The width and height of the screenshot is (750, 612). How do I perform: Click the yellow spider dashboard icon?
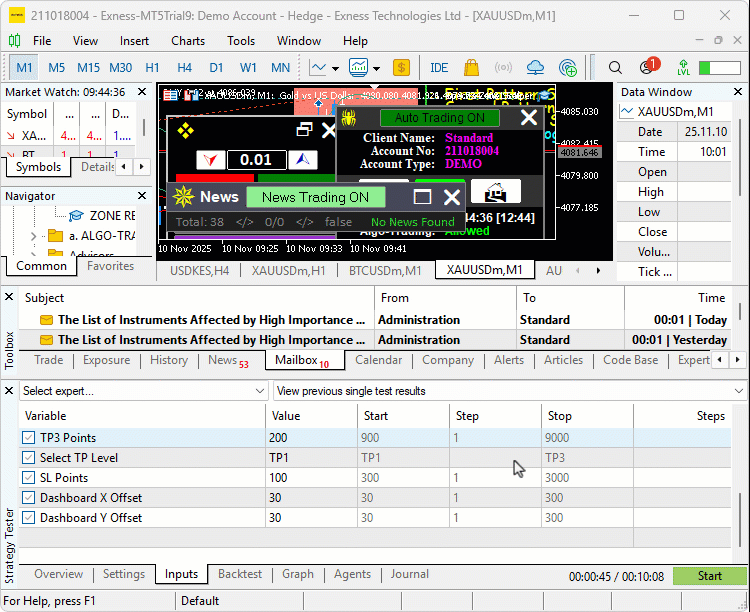coord(349,118)
